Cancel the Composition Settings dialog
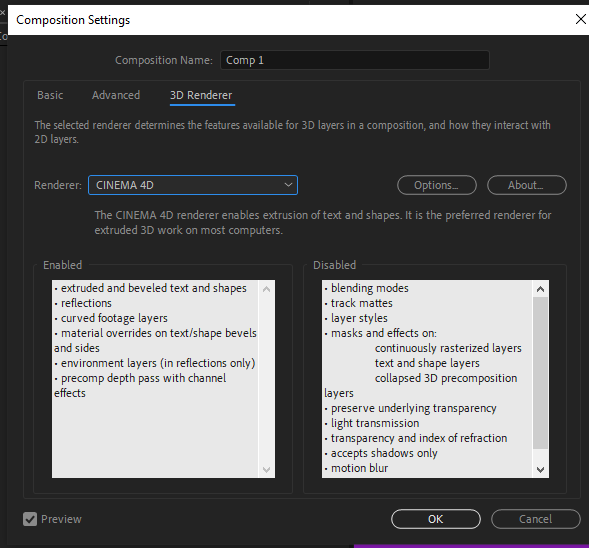The image size is (589, 548). 536,519
